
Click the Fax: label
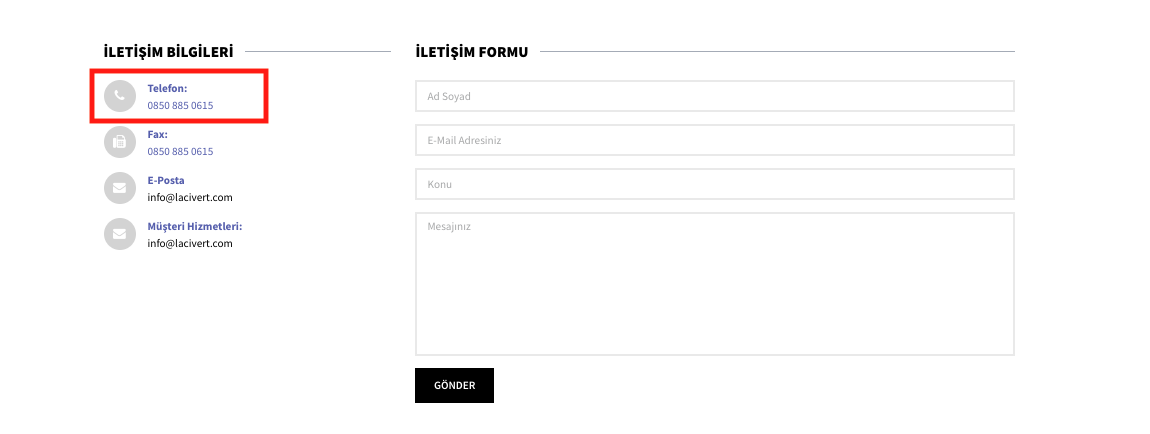pyautogui.click(x=157, y=134)
